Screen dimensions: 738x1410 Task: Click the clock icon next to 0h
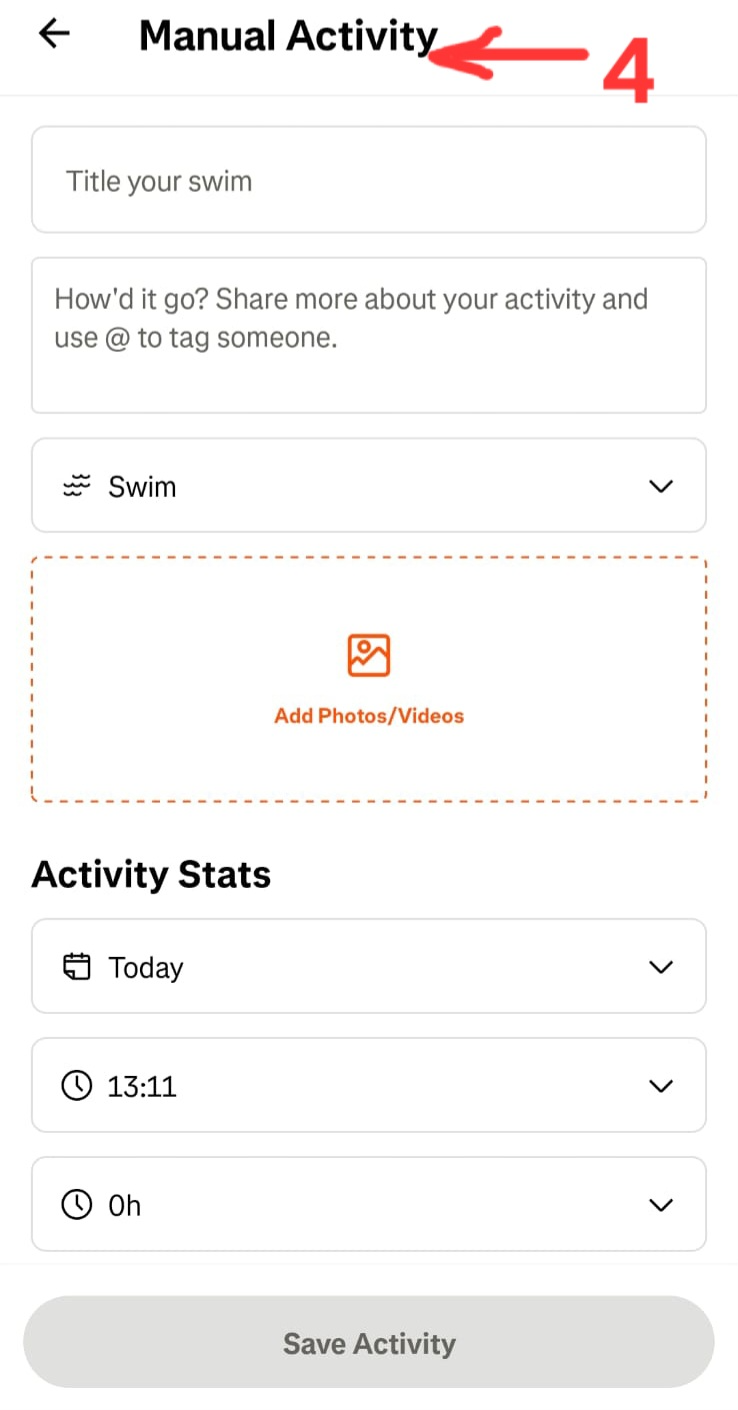[77, 1205]
